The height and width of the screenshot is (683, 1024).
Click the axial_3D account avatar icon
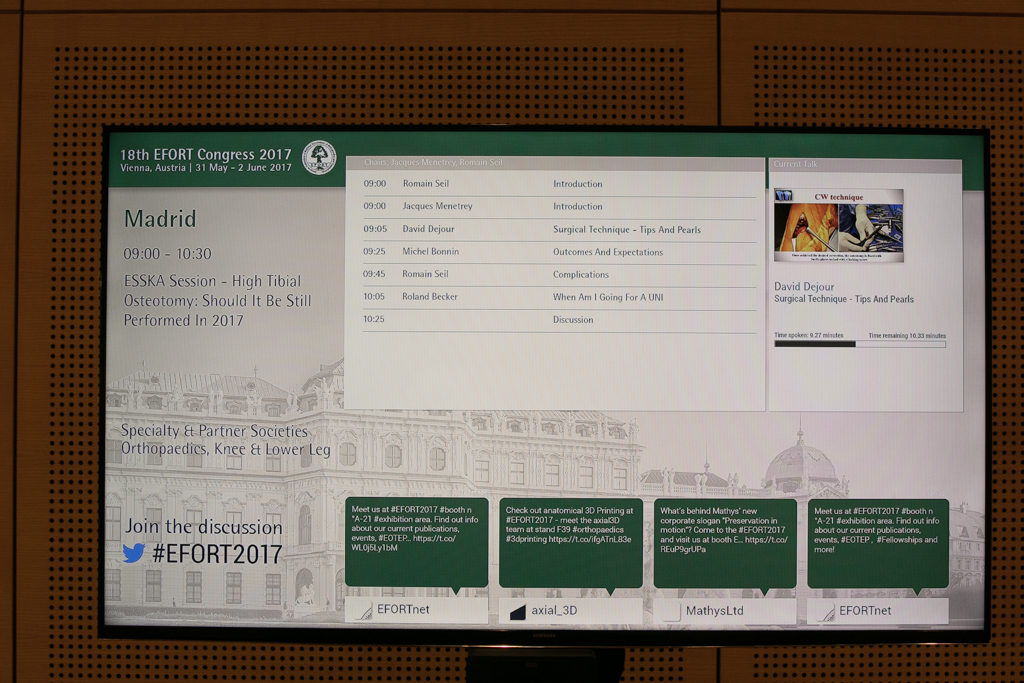pos(518,612)
